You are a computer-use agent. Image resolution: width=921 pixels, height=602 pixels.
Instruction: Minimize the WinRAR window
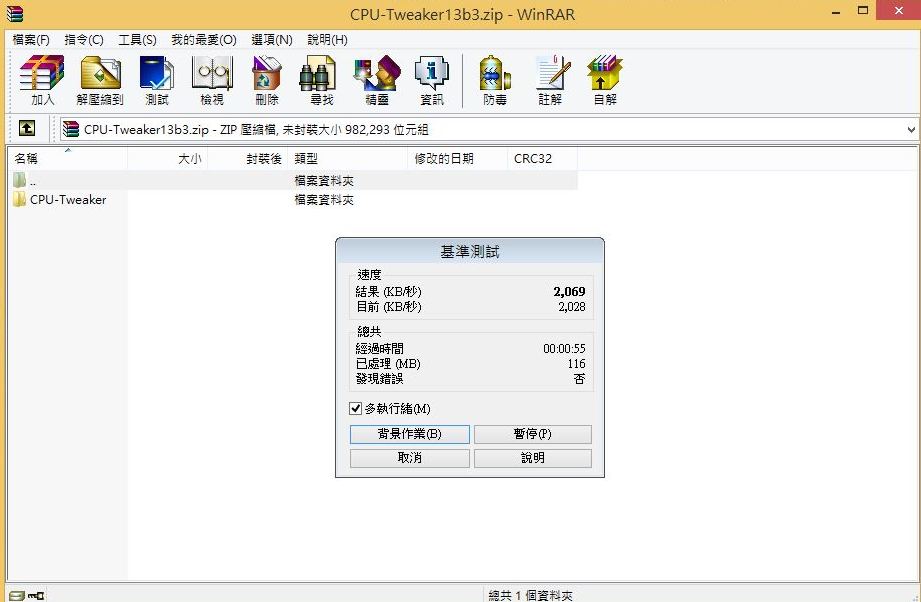pos(836,11)
